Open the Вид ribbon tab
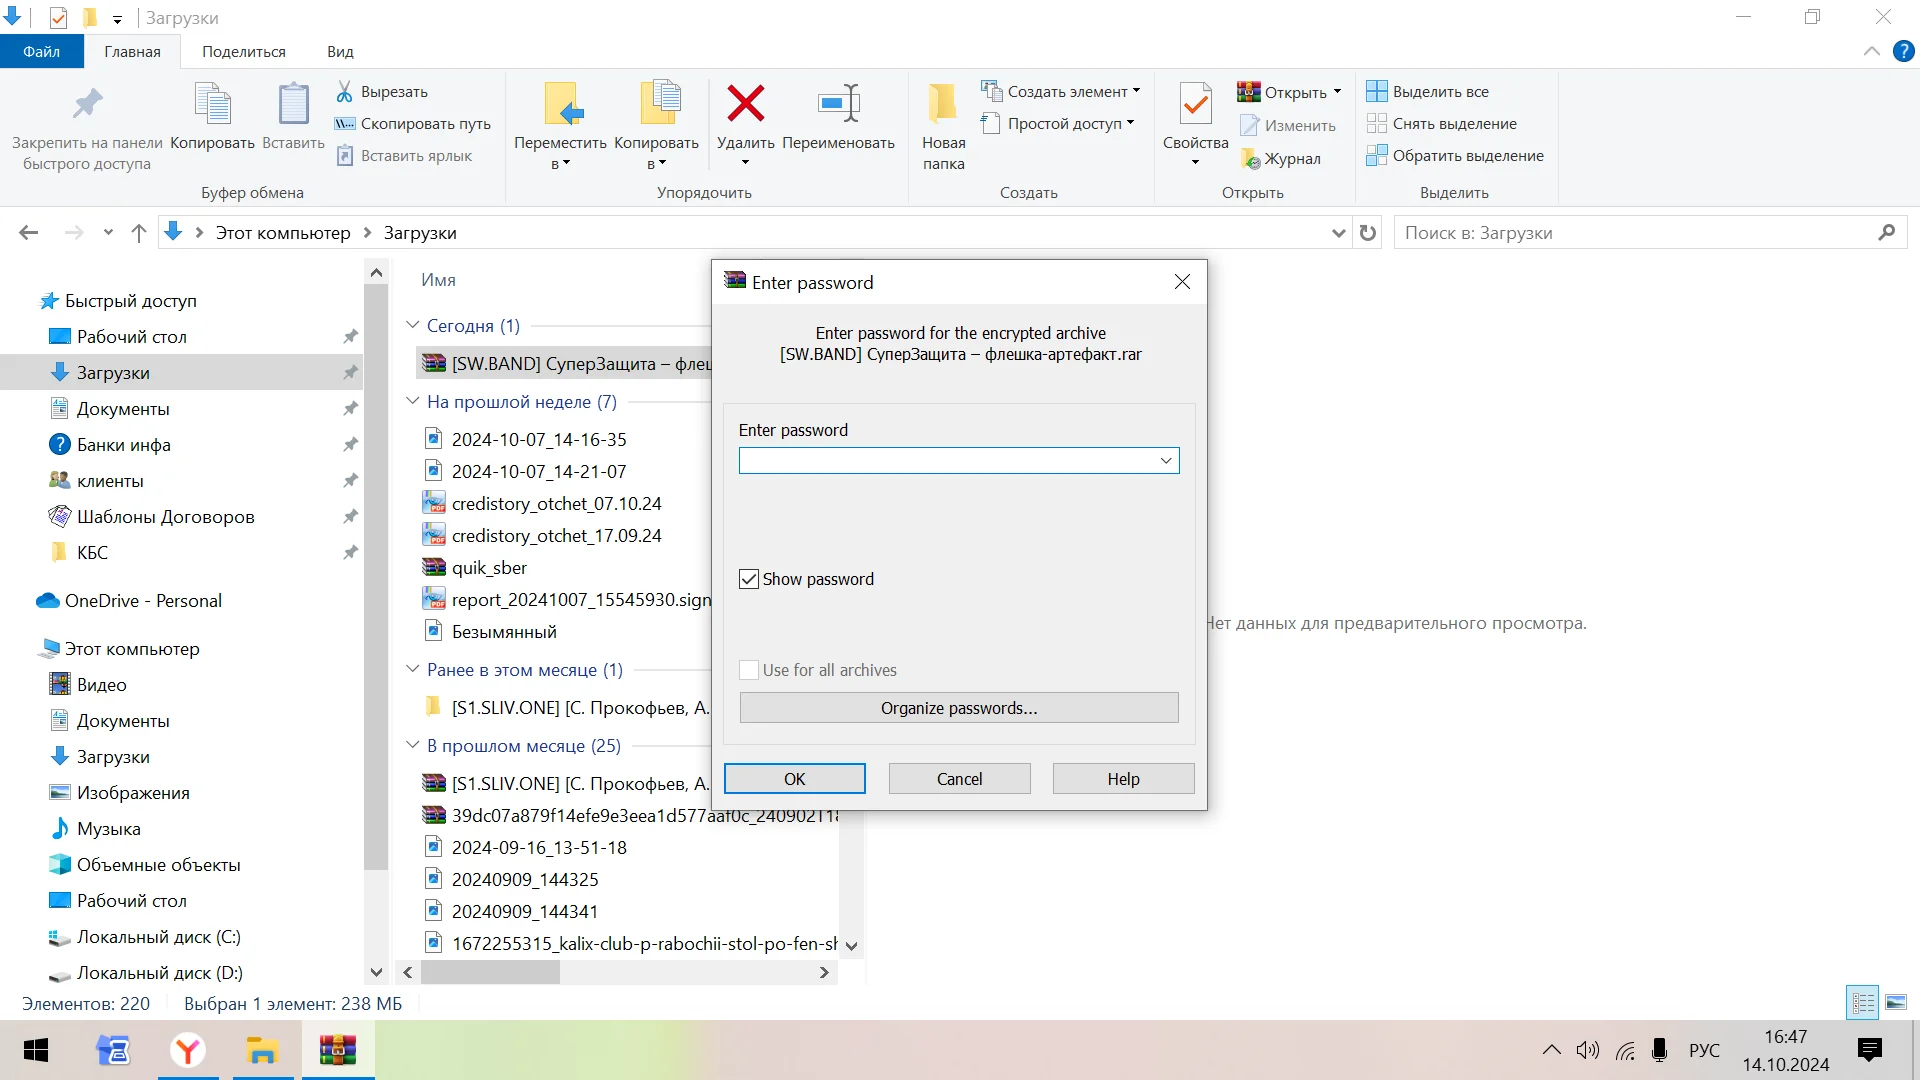The height and width of the screenshot is (1080, 1920). tap(340, 52)
